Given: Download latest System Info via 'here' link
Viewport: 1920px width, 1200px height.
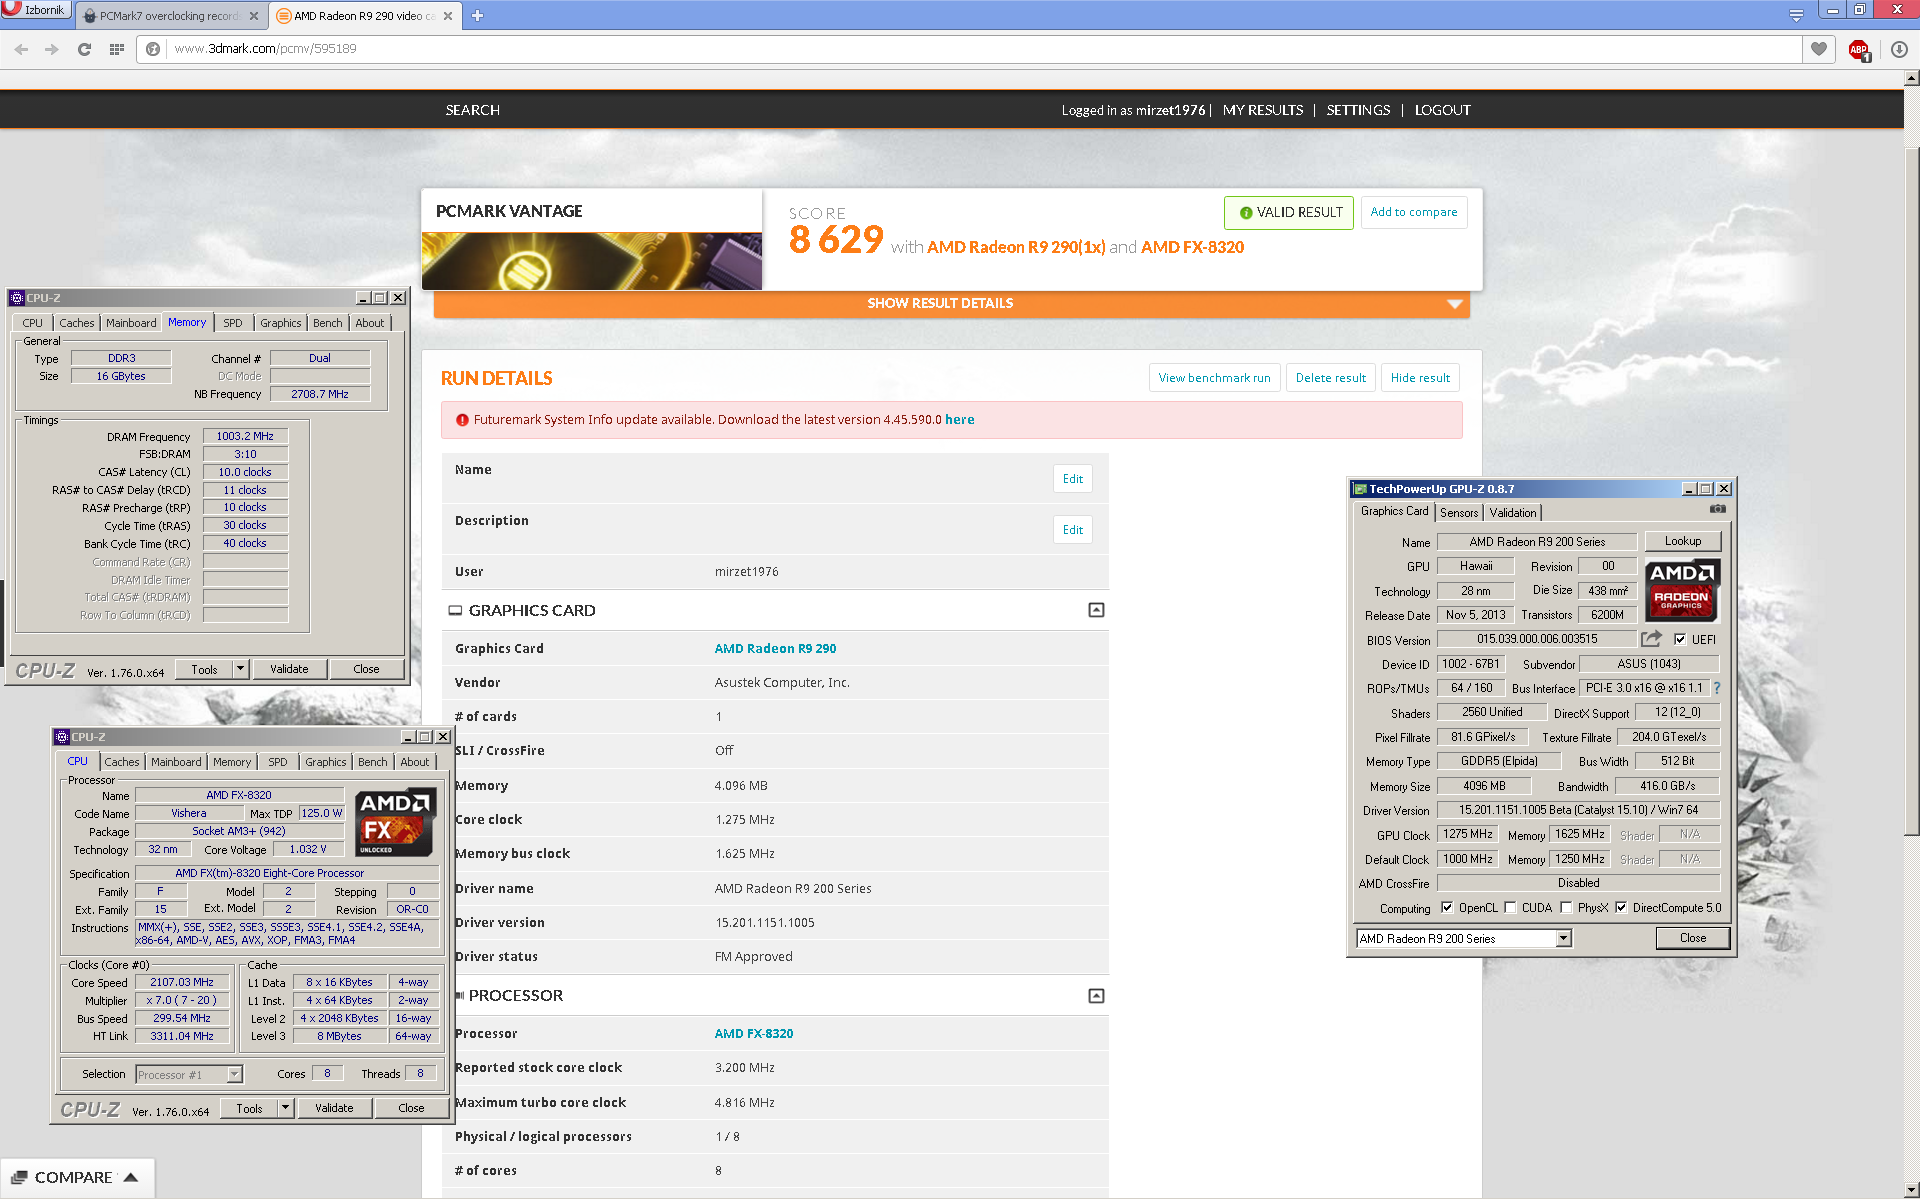Looking at the screenshot, I should click(959, 420).
